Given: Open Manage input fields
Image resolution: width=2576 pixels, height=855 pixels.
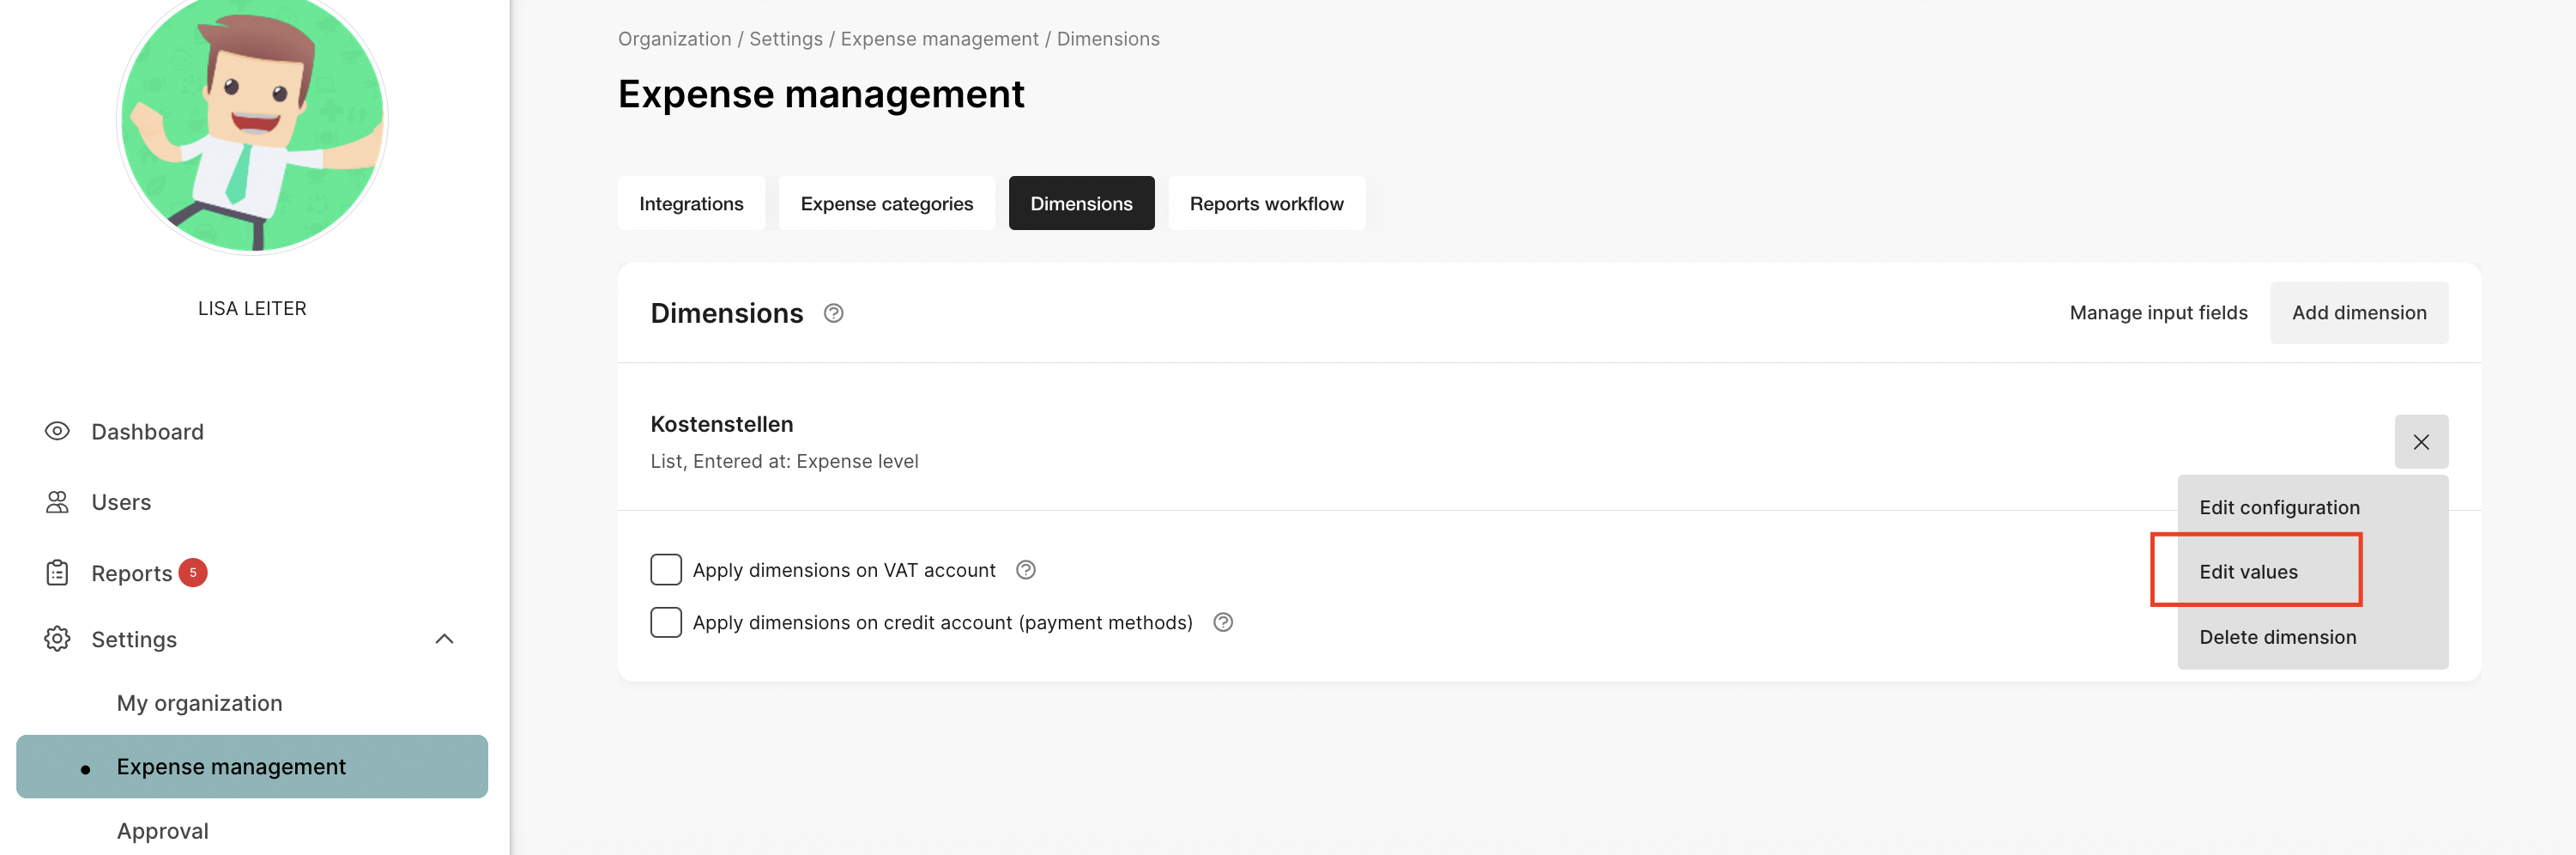Looking at the screenshot, I should [2158, 313].
